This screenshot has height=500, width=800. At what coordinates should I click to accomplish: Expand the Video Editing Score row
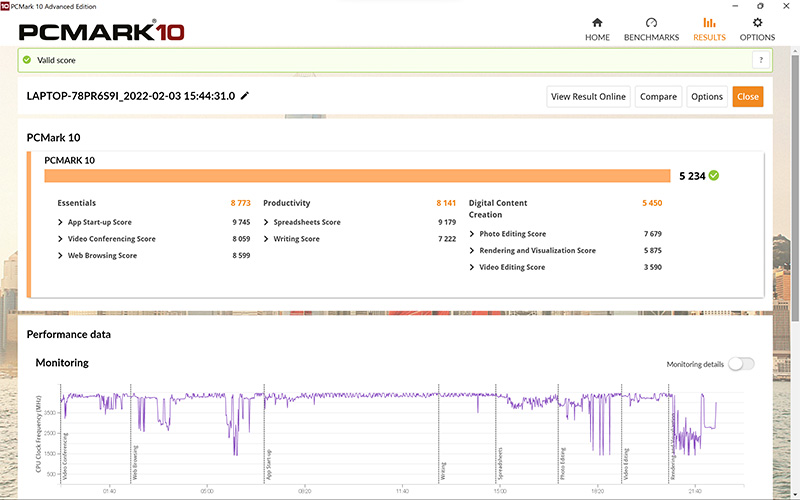coord(472,267)
